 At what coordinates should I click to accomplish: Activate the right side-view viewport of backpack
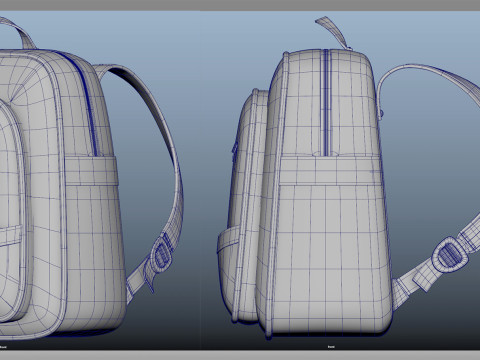click(x=340, y=180)
